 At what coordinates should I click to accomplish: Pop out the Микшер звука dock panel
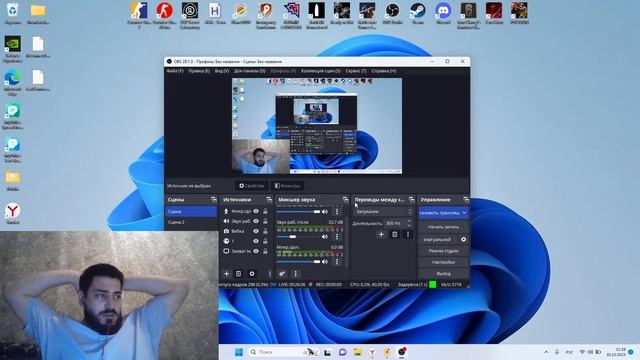coord(346,200)
